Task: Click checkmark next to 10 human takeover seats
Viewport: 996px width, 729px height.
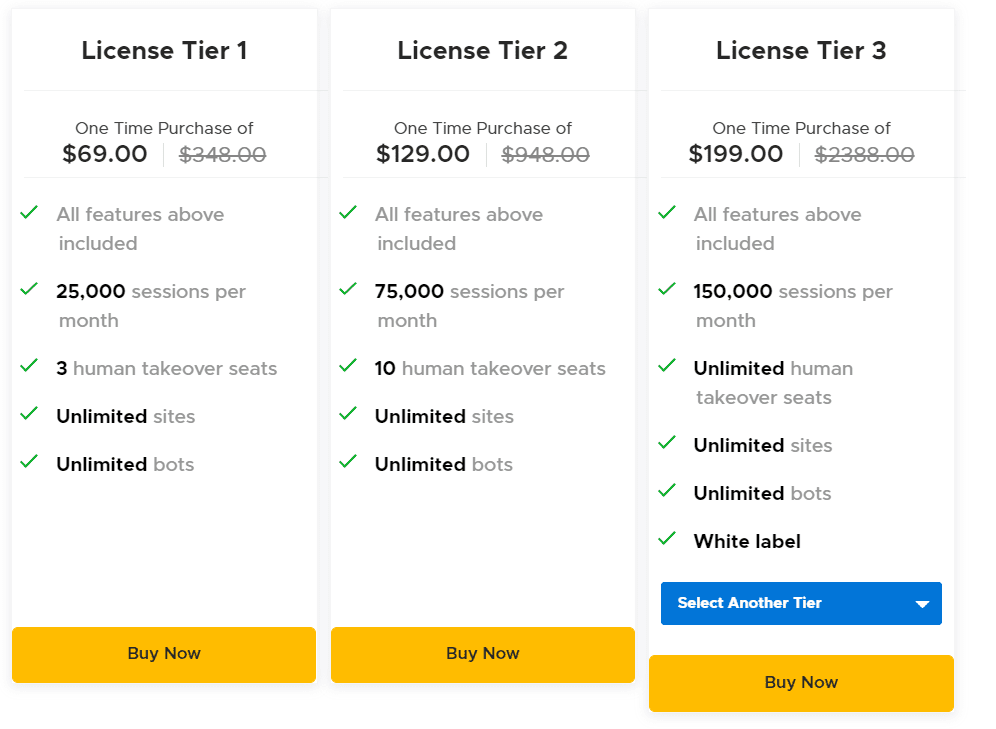Action: (348, 366)
